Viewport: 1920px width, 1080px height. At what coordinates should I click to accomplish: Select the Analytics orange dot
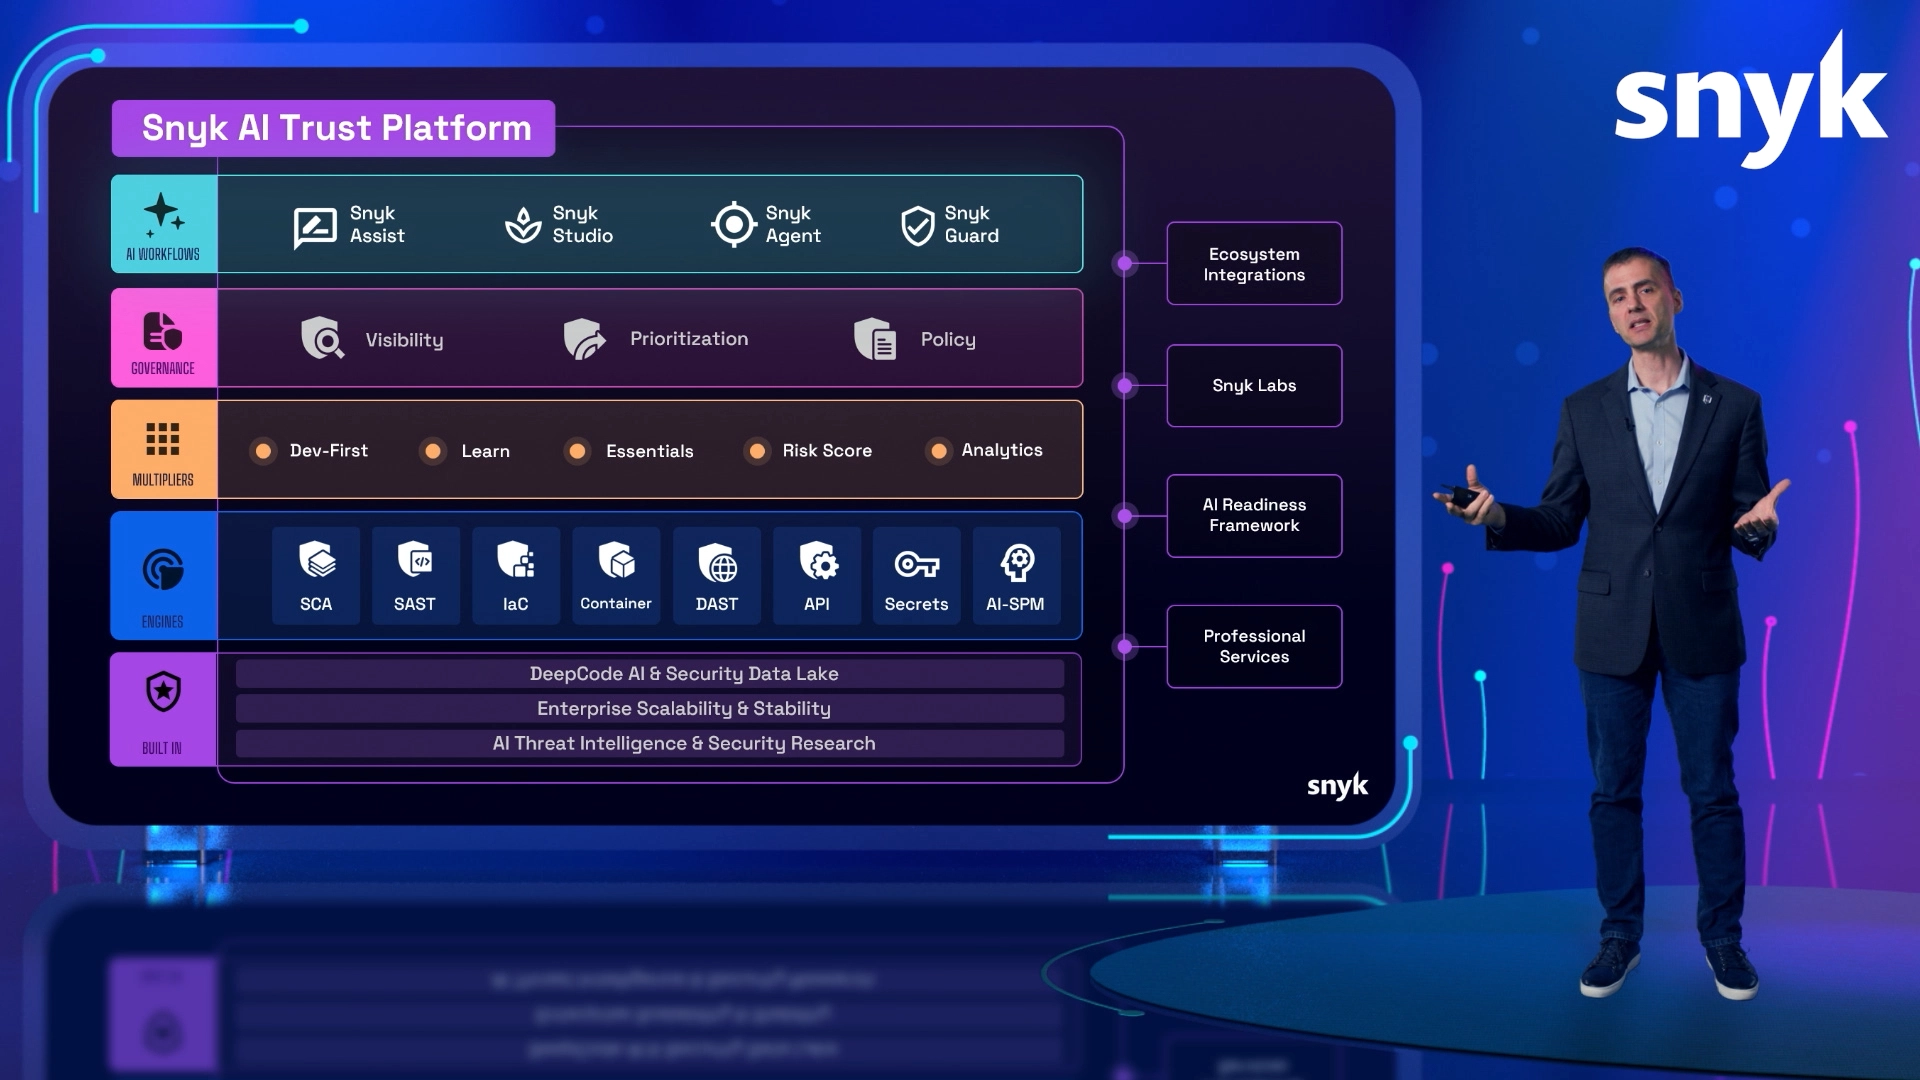pyautogui.click(x=938, y=451)
